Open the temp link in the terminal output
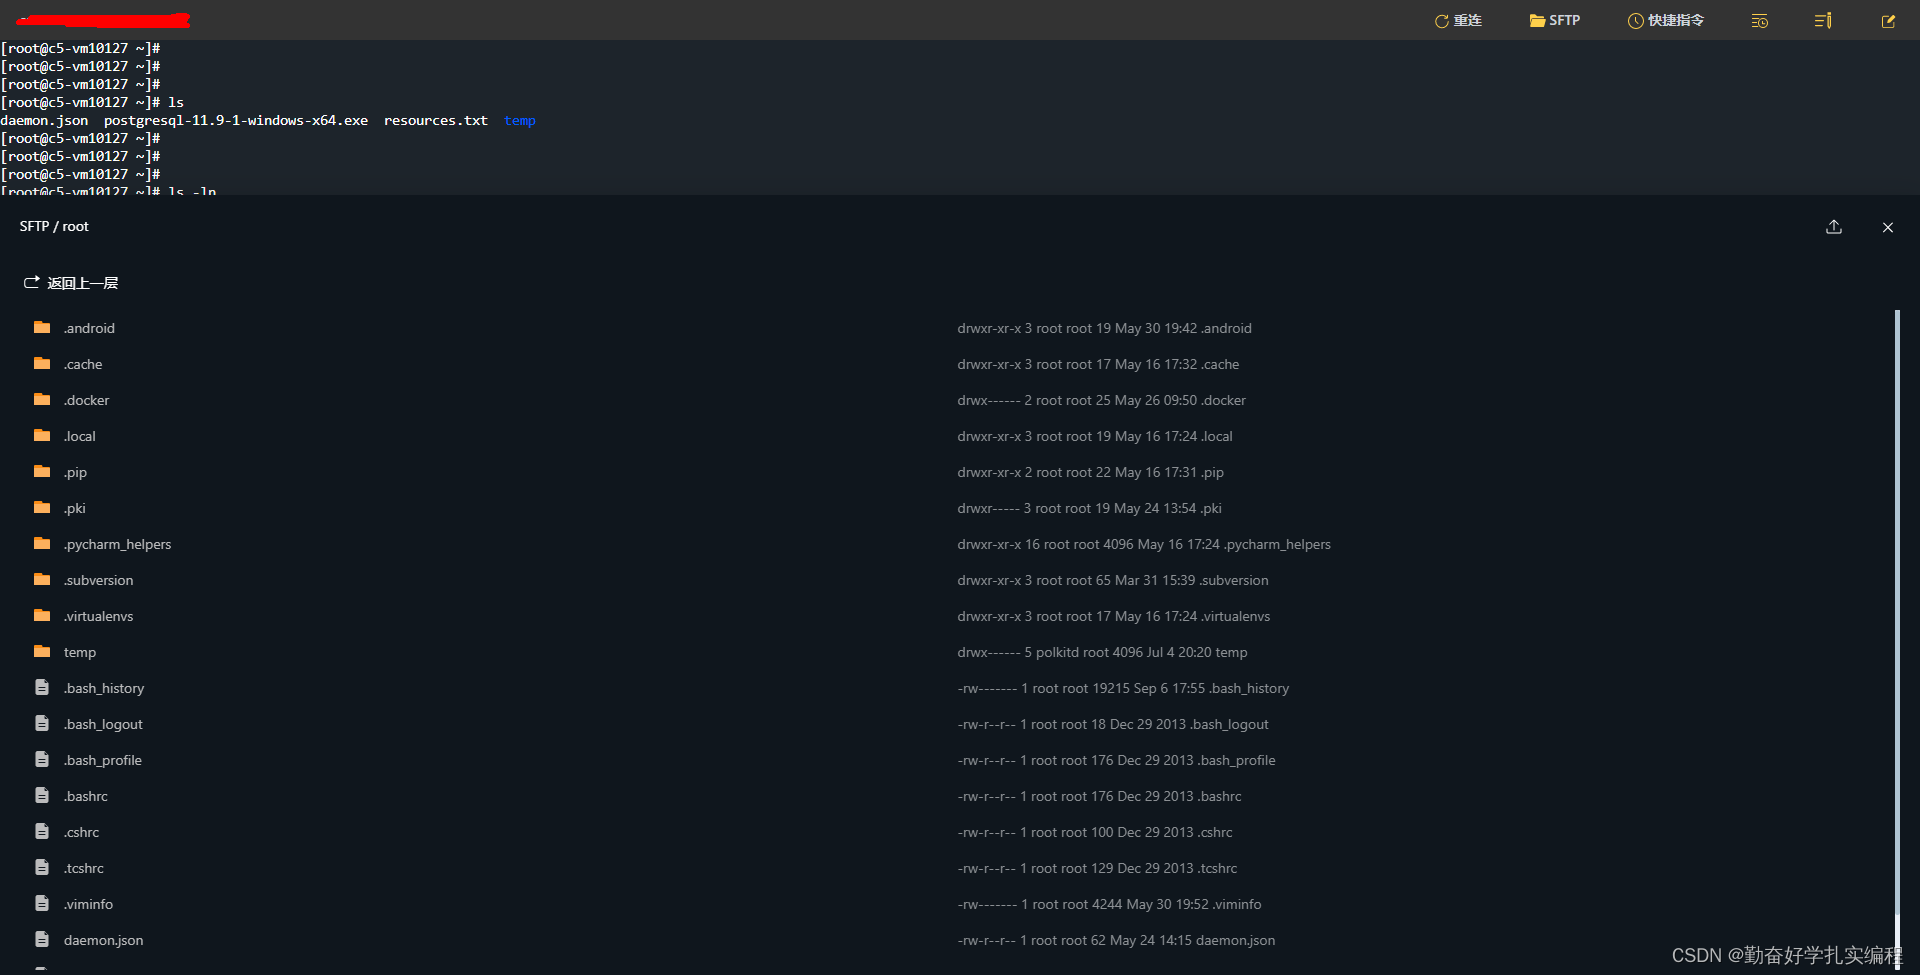Viewport: 1920px width, 975px height. [x=519, y=120]
